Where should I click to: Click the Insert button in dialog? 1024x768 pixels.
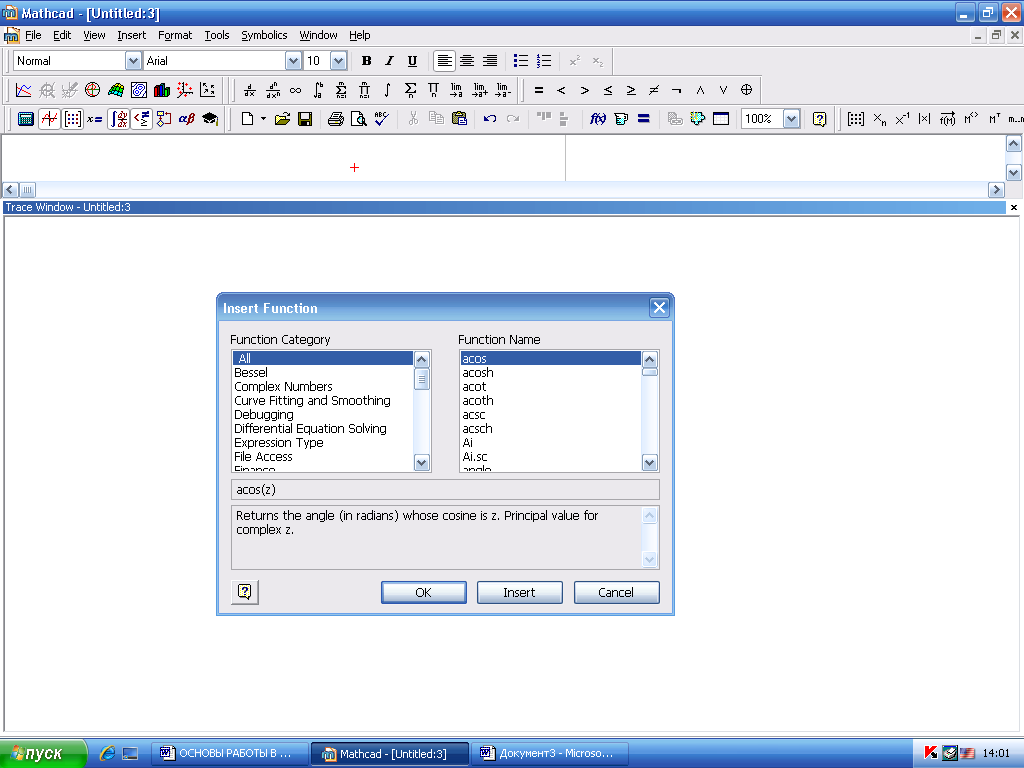click(x=519, y=592)
